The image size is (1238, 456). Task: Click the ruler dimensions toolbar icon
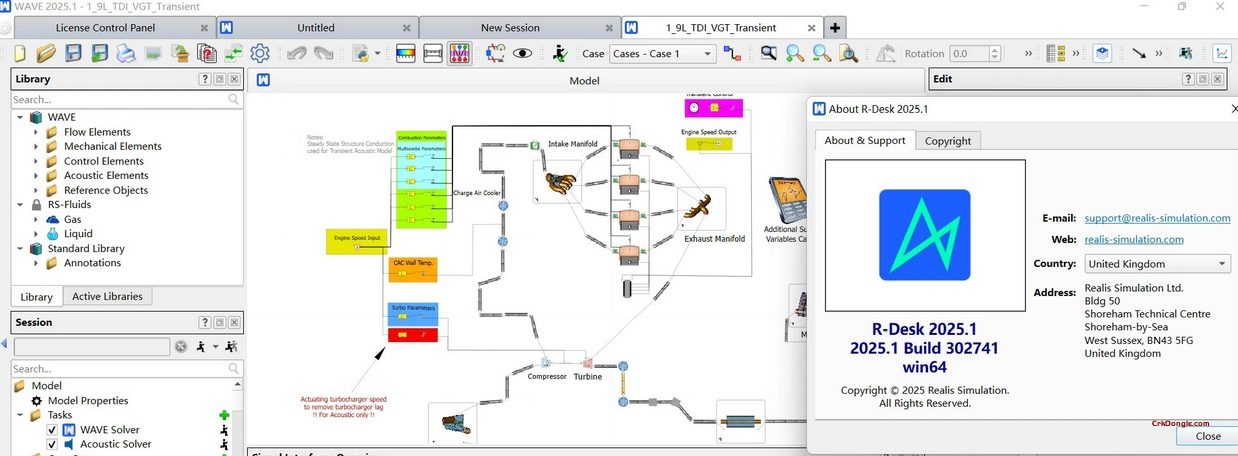tap(433, 53)
